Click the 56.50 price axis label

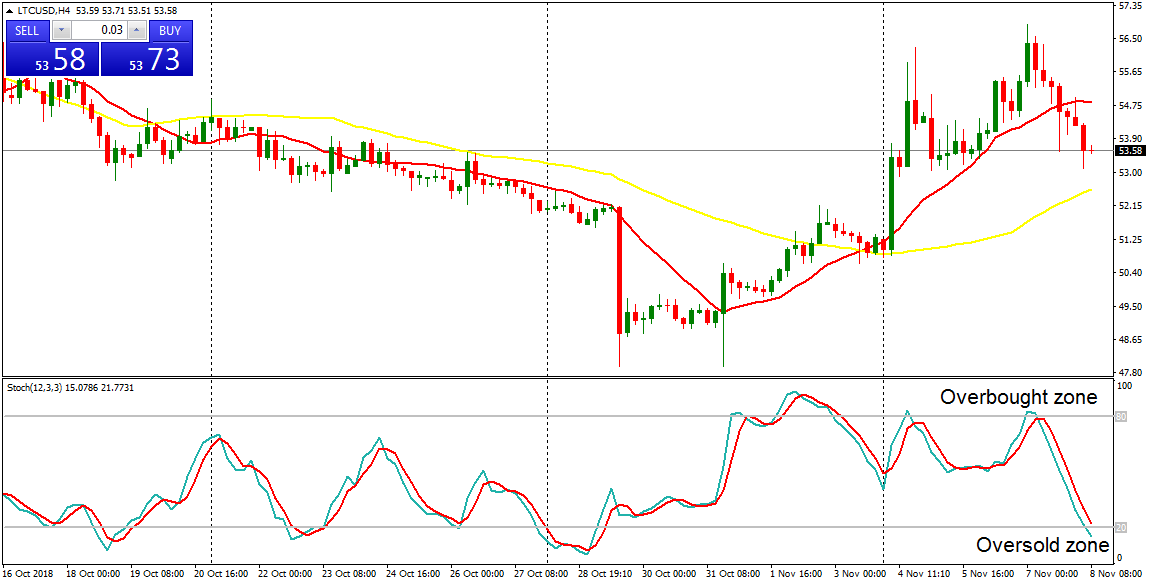pyautogui.click(x=1129, y=39)
